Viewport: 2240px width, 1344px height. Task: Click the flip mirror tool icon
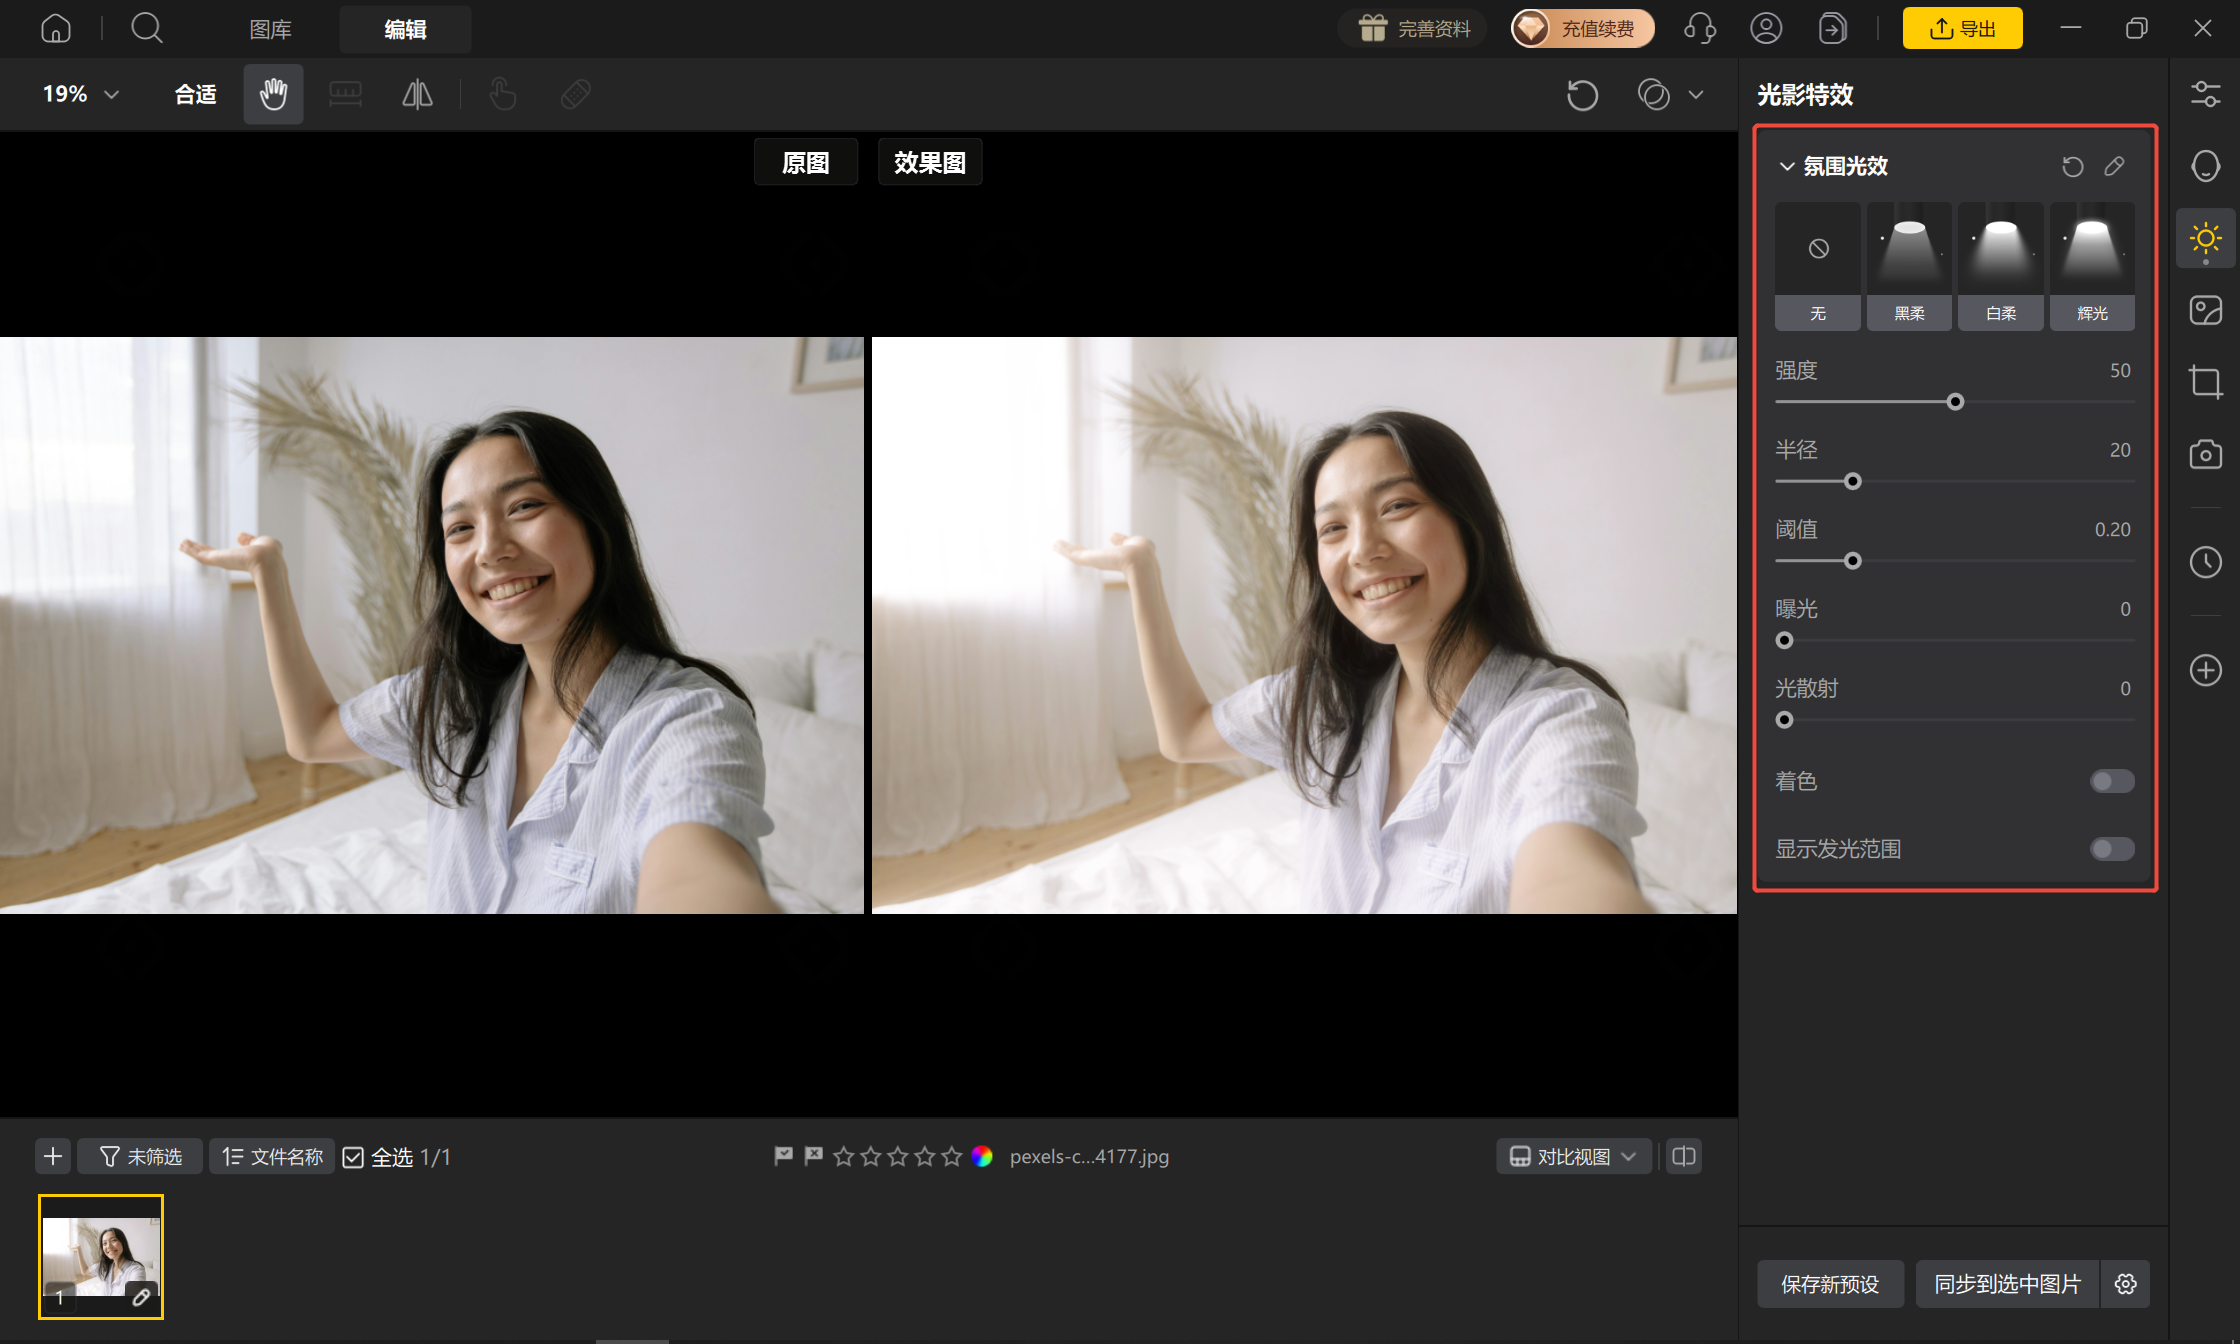tap(417, 94)
